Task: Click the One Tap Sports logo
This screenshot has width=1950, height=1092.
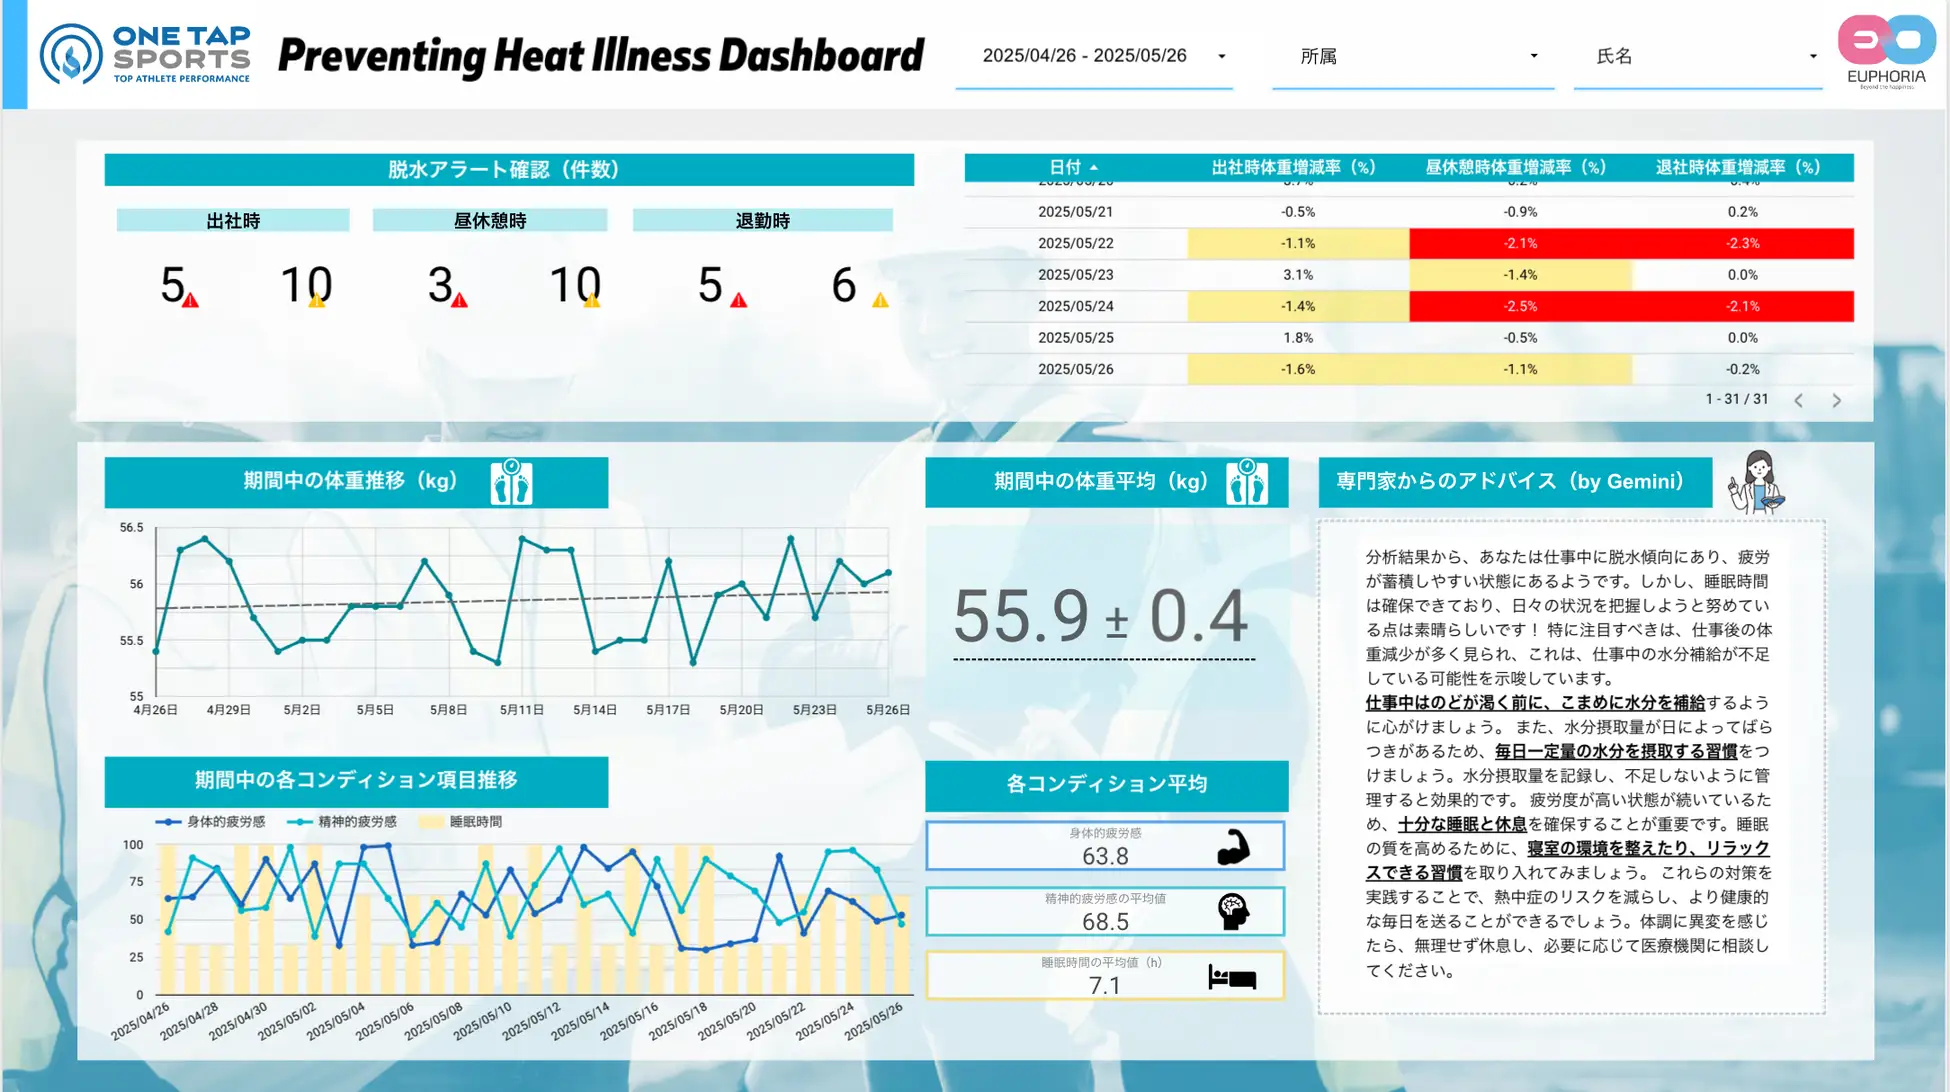Action: (x=145, y=54)
